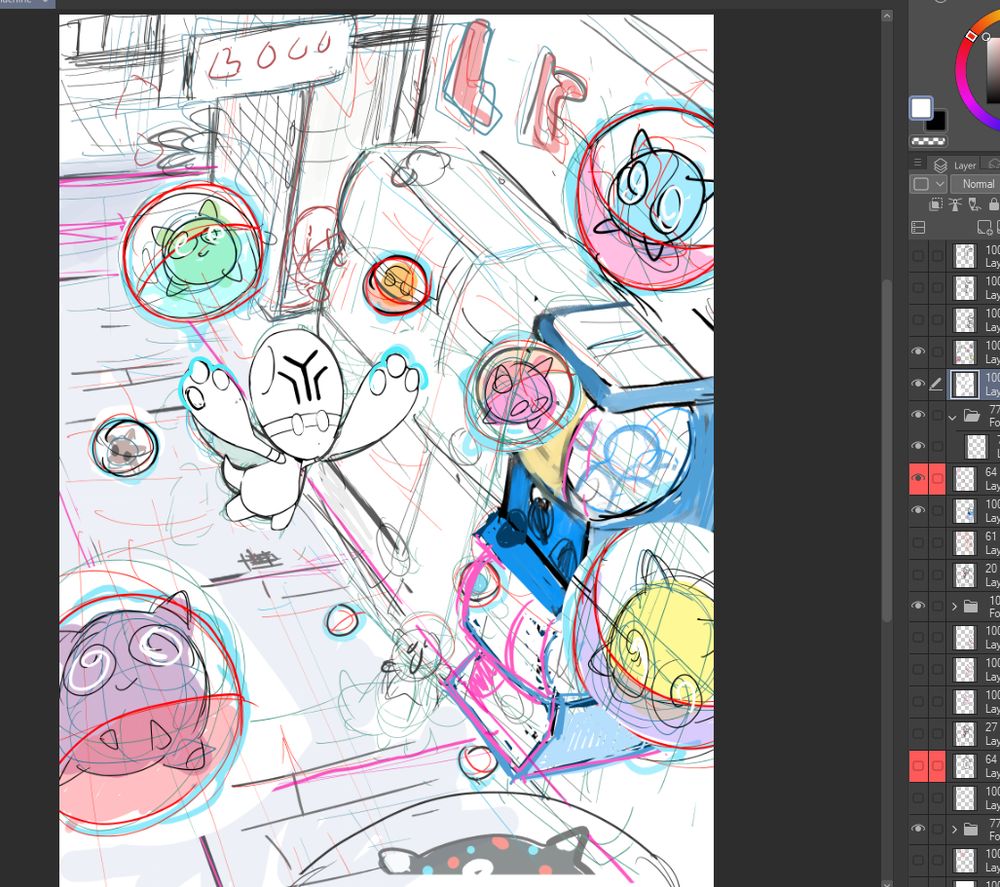Click the '20' opacity value text
Image resolution: width=1000 pixels, height=887 pixels.
pos(991,568)
